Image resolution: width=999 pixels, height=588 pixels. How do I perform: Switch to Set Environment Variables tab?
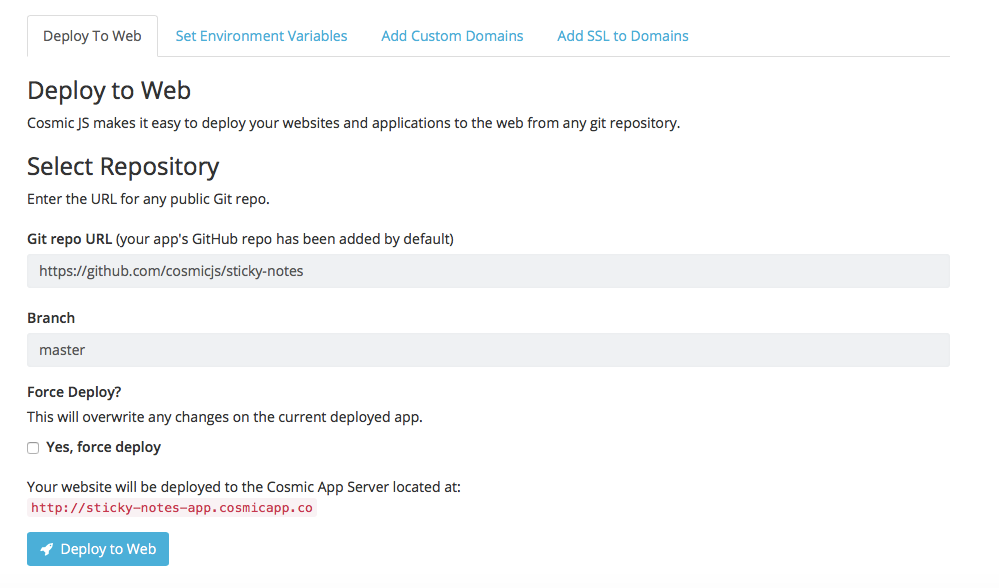pos(261,36)
